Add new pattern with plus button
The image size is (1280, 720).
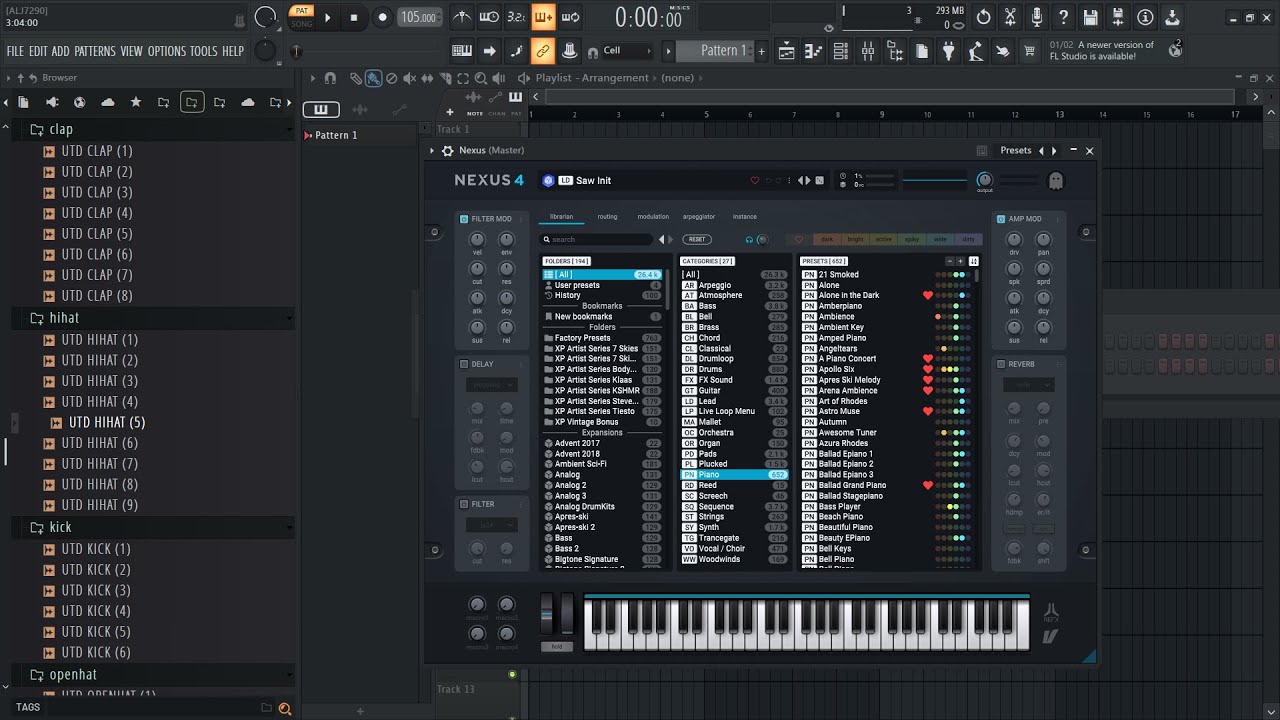click(761, 51)
